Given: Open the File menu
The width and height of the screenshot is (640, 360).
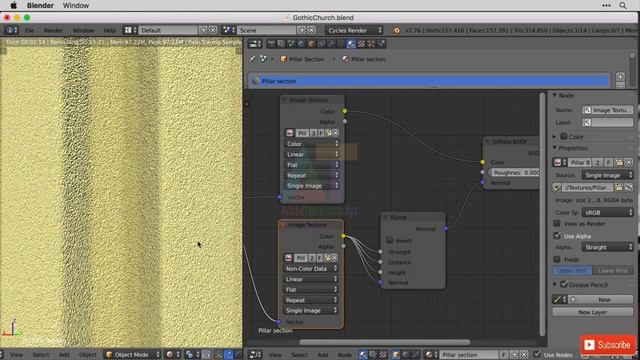Looking at the screenshot, I should pyautogui.click(x=29, y=30).
